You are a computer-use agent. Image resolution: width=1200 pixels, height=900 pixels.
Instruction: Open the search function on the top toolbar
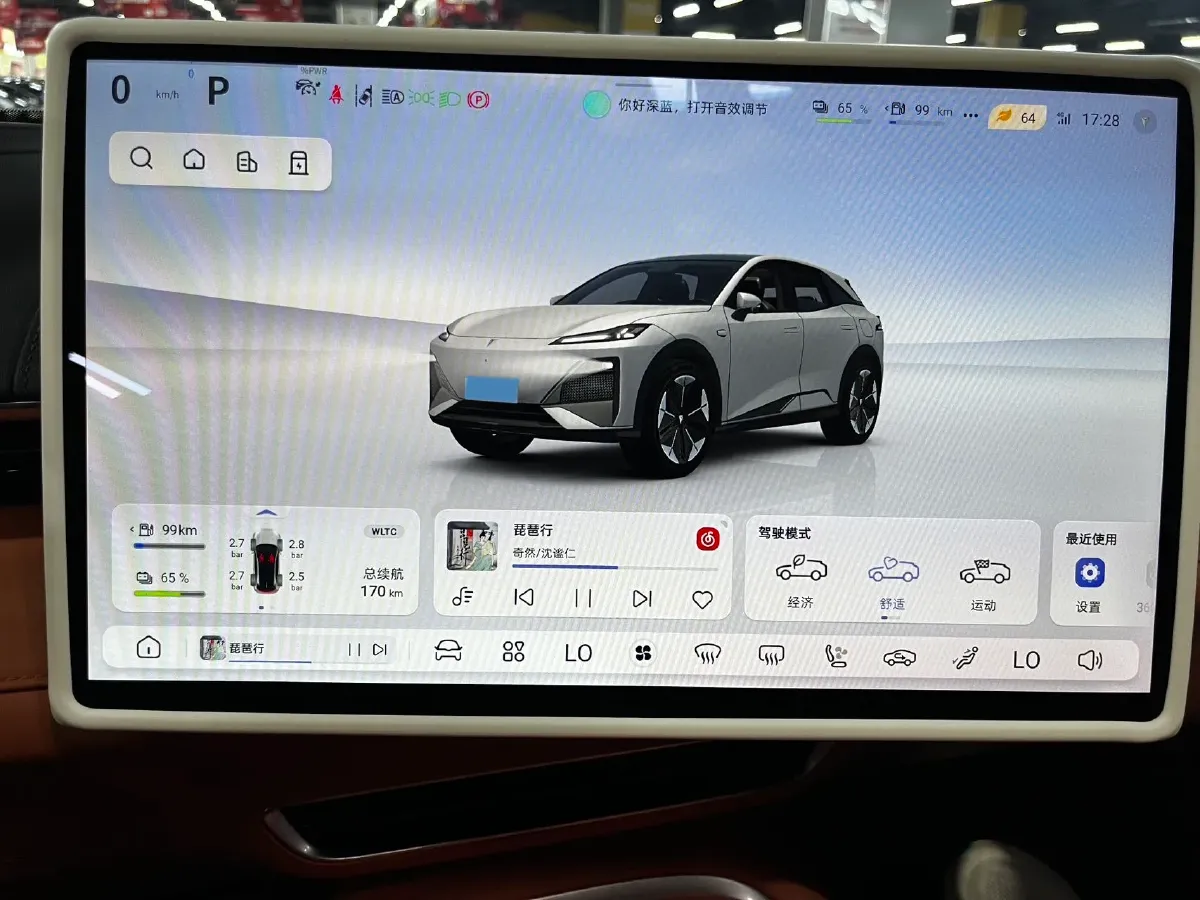click(x=141, y=158)
